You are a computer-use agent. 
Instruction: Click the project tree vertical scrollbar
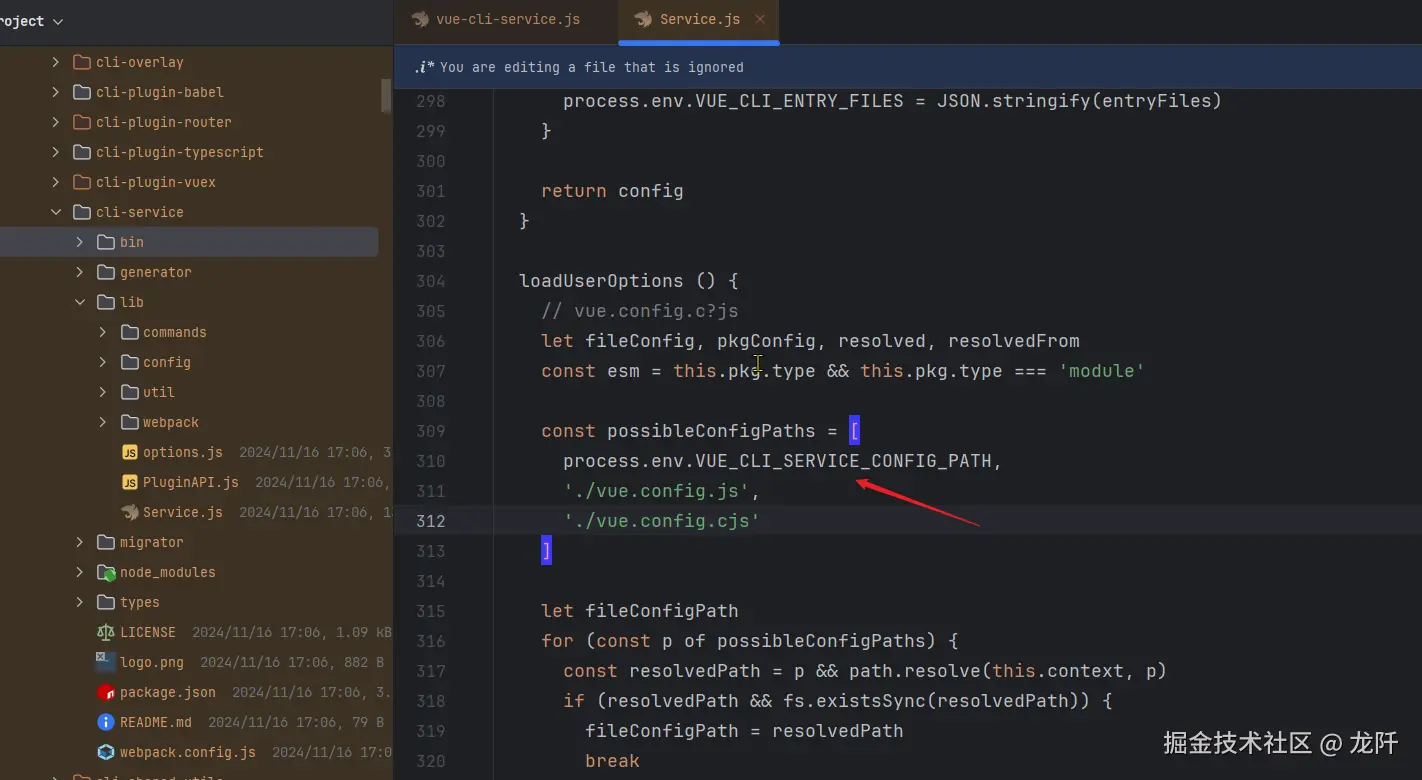click(x=386, y=96)
